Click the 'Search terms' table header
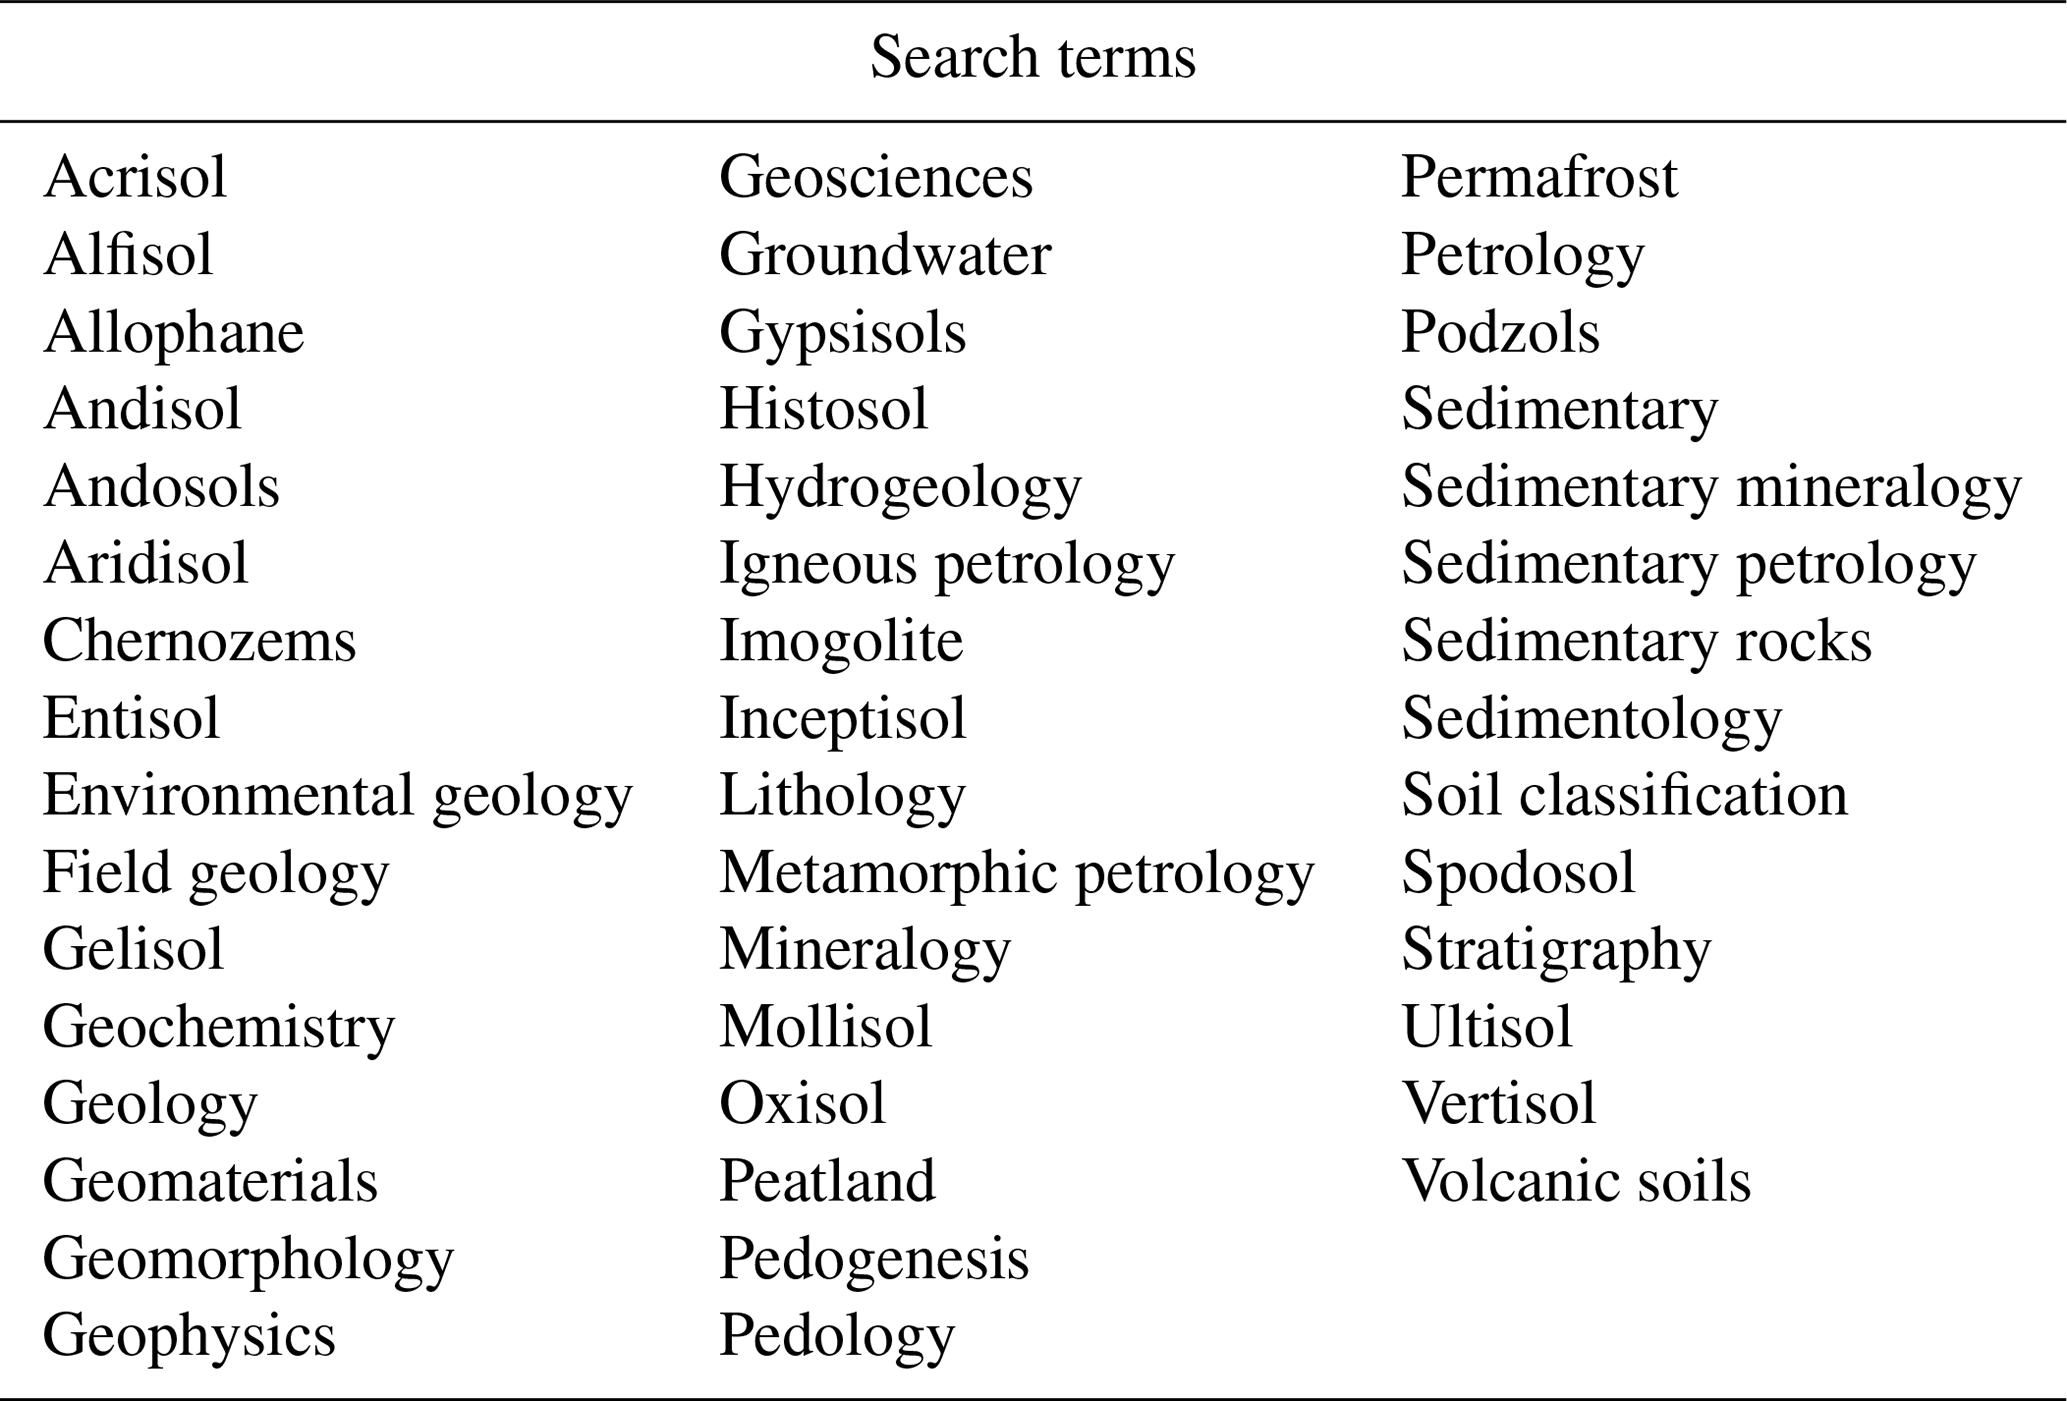Screen dimensions: 2067x1401 tap(1032, 57)
